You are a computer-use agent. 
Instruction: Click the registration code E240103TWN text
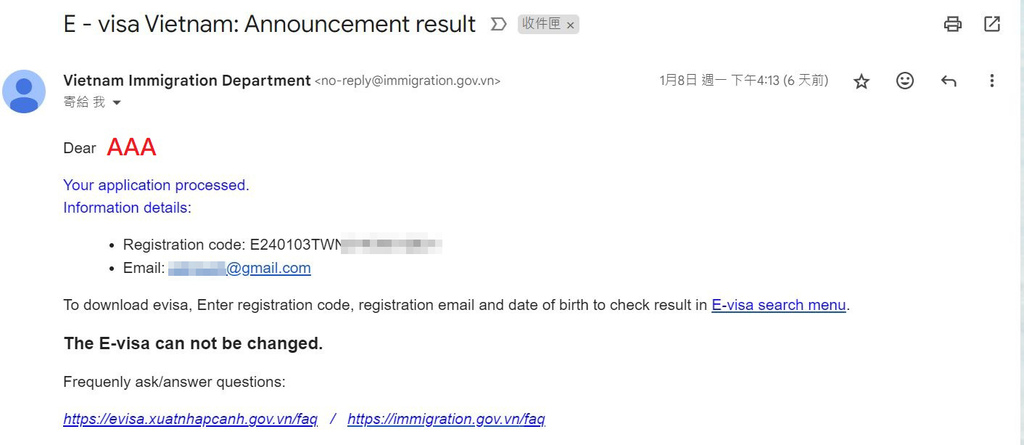[295, 244]
